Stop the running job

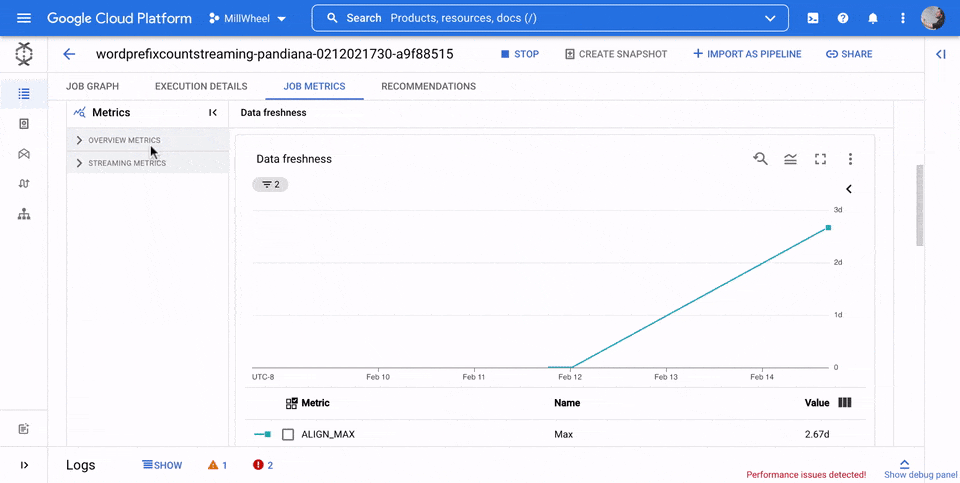coord(519,54)
